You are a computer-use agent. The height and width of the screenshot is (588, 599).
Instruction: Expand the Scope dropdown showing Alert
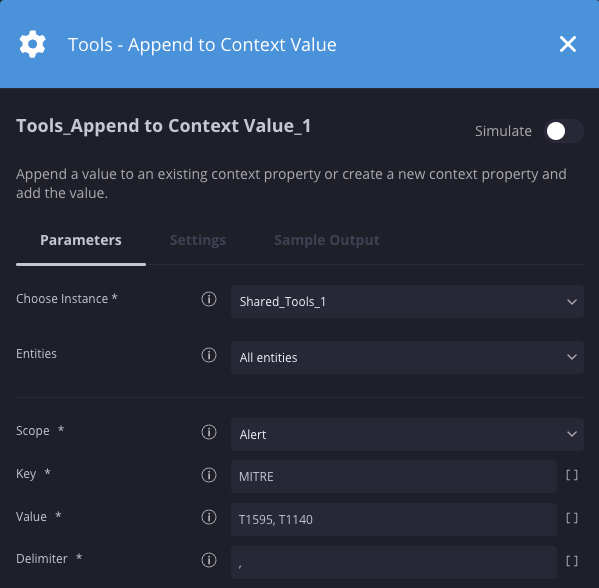(407, 434)
